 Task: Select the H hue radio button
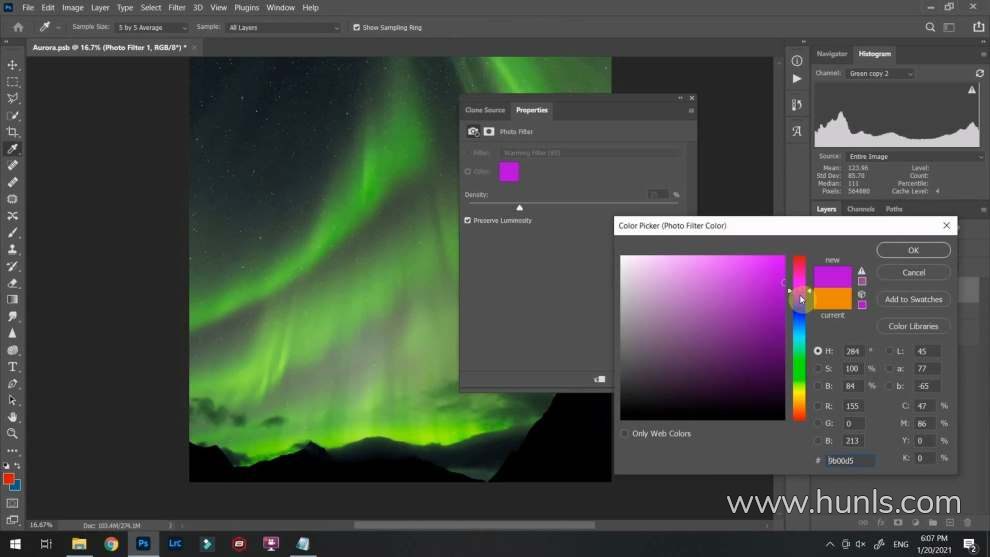coord(818,351)
